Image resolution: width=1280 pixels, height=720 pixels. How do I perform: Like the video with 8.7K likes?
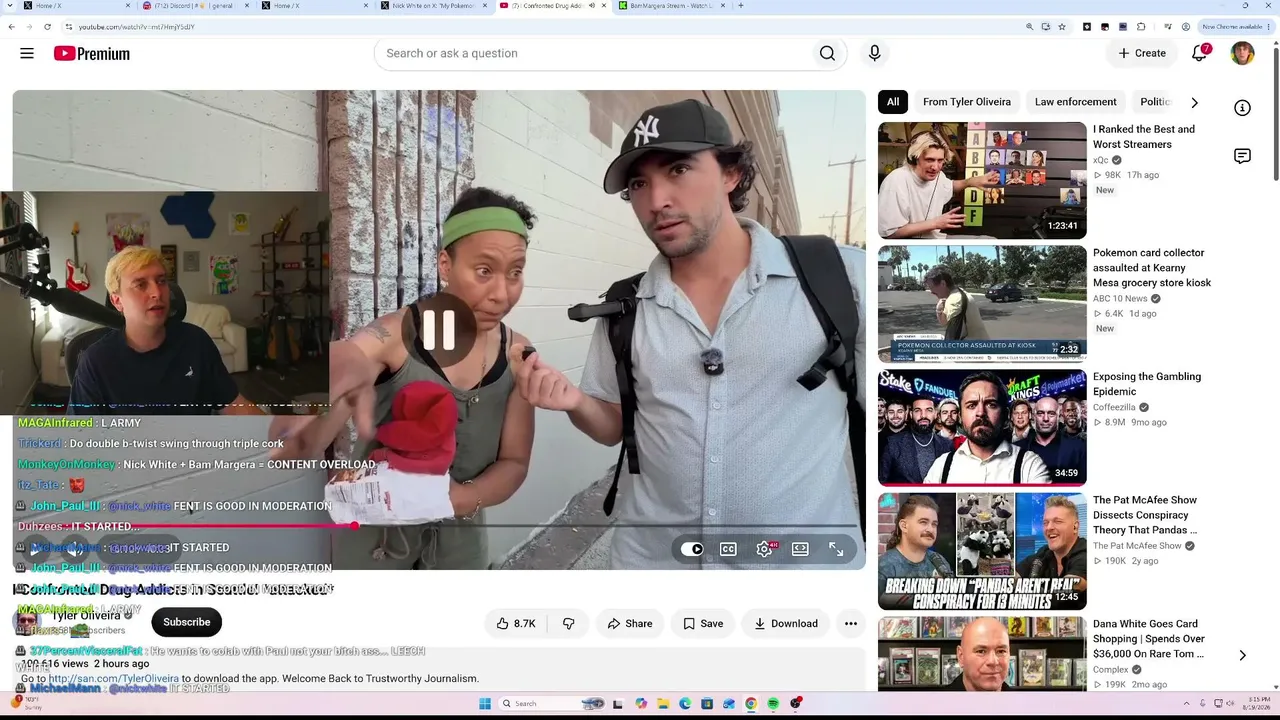(x=516, y=623)
